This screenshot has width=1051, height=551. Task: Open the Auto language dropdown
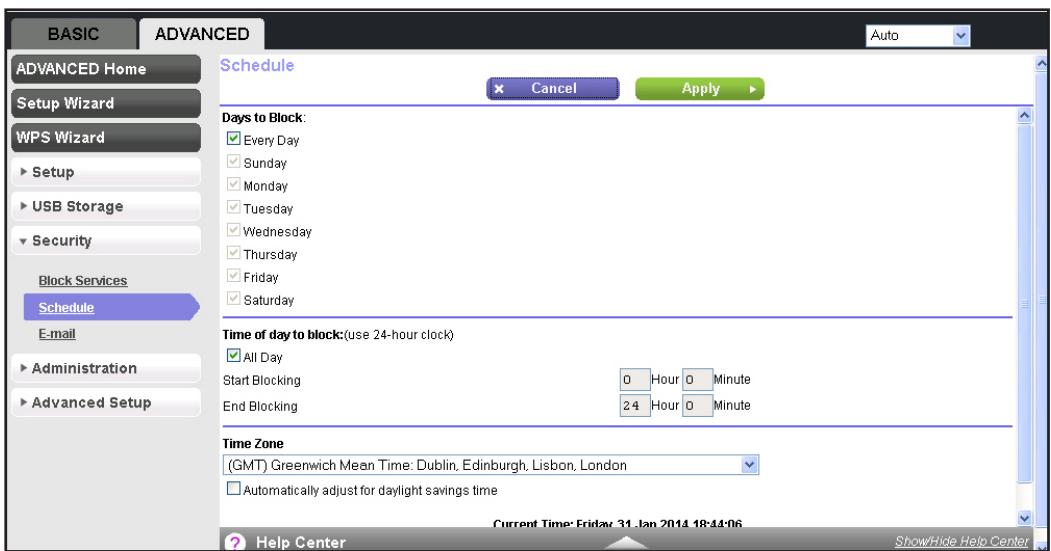point(918,36)
